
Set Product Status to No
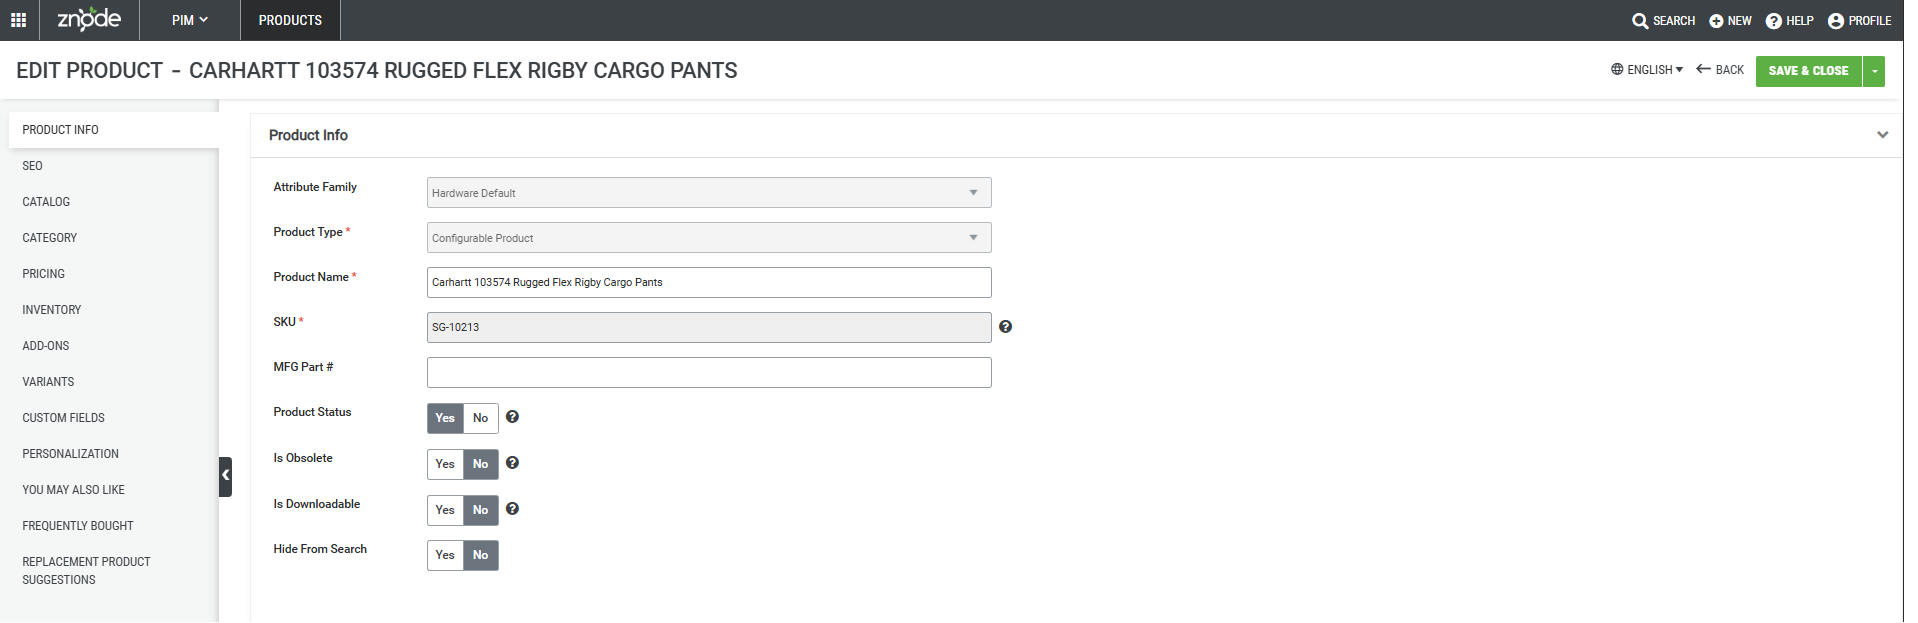click(x=481, y=418)
